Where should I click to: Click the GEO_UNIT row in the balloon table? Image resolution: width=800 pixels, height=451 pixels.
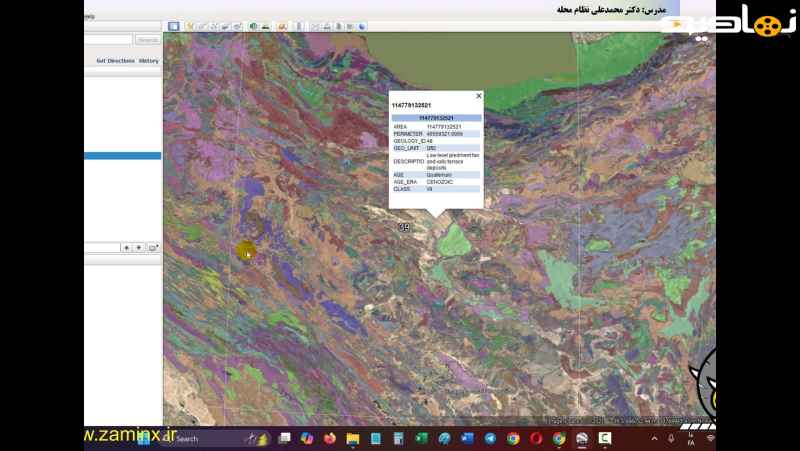coord(436,148)
